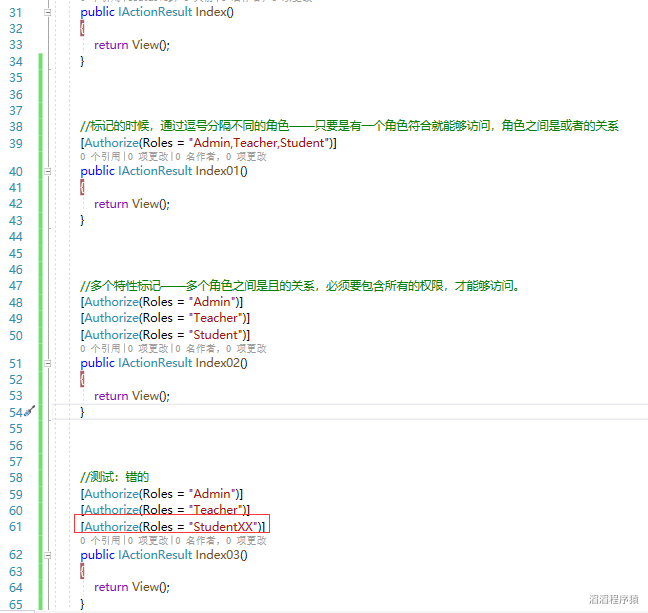
Task: Collapse the Index03() method at line 62
Action: (x=48, y=555)
